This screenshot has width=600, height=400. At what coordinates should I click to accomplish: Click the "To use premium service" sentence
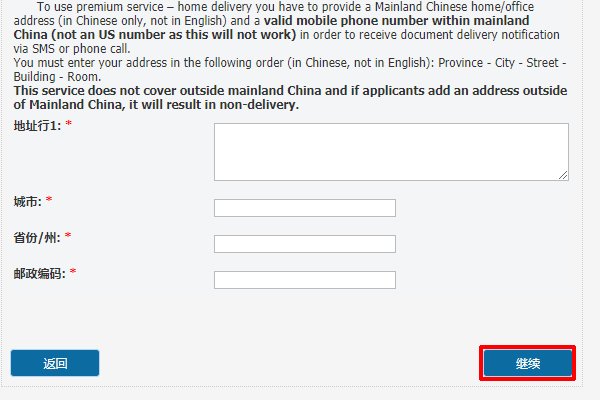[100, 6]
